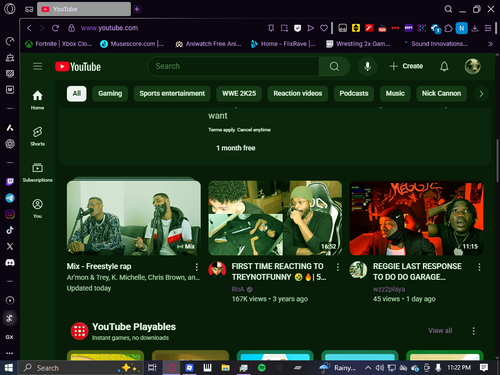The width and height of the screenshot is (500, 375).
Task: Select the Nick Cannon chip
Action: pyautogui.click(x=441, y=93)
